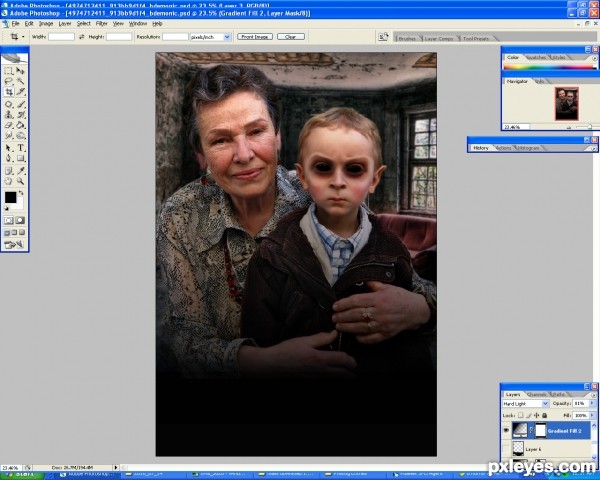The image size is (600, 480).
Task: Select the Dodge tool
Action: (x=20, y=135)
